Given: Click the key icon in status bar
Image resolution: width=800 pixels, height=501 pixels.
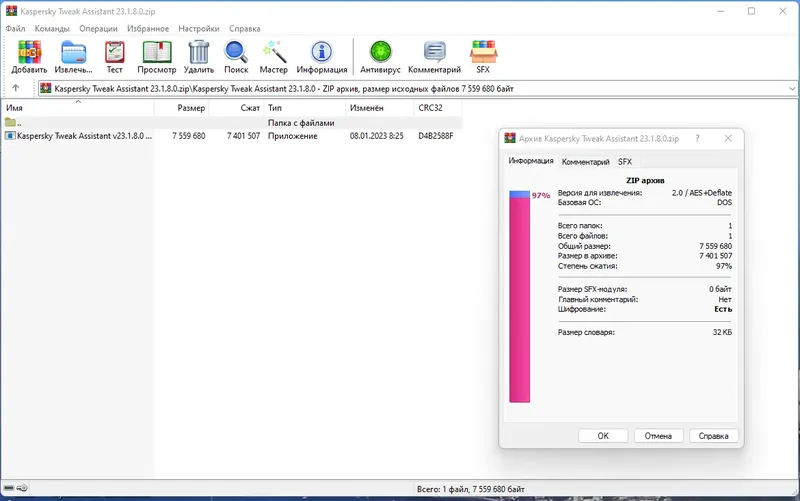Looking at the screenshot, I should (x=22, y=488).
